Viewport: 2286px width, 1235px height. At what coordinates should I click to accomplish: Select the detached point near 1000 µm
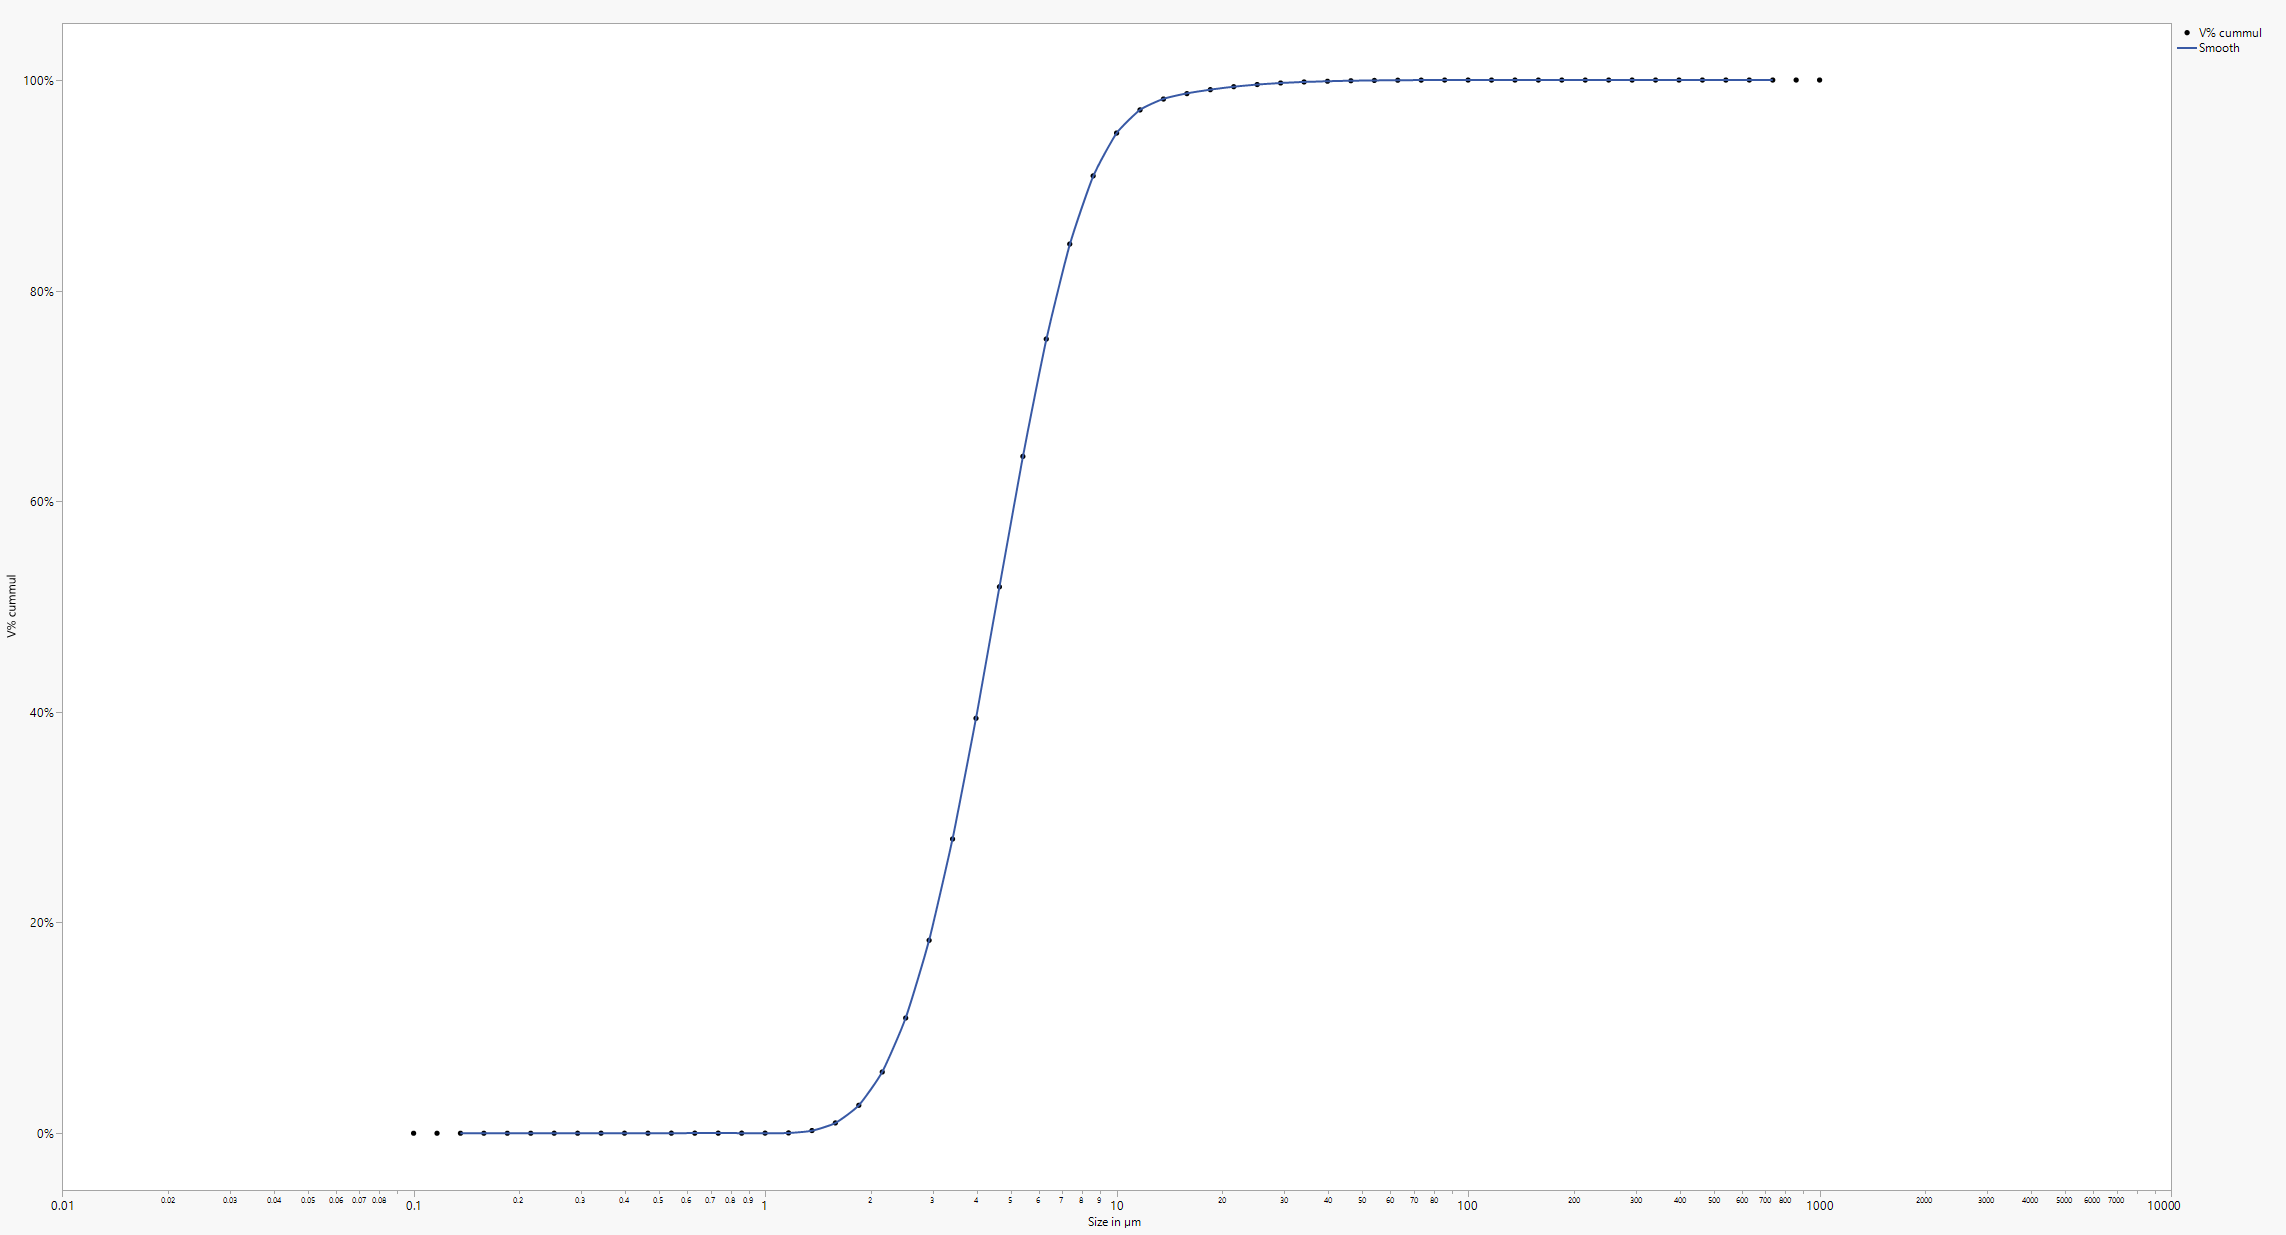pos(1819,79)
